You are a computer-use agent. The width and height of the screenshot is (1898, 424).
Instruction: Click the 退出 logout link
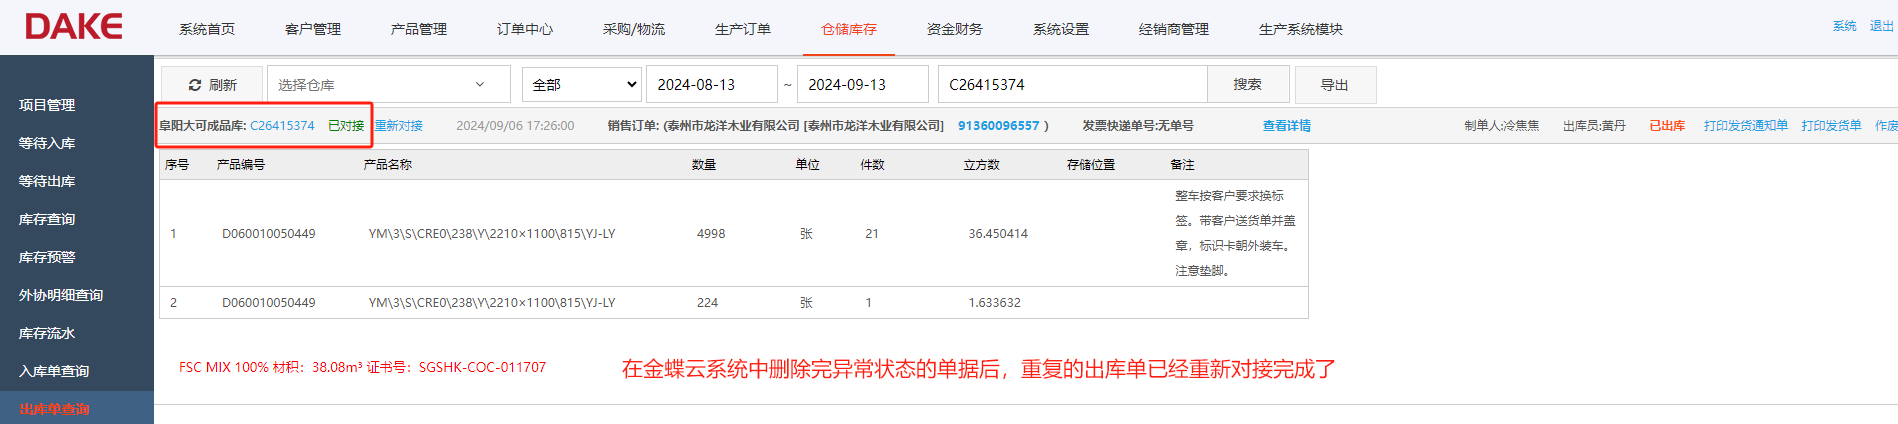(x=1881, y=26)
